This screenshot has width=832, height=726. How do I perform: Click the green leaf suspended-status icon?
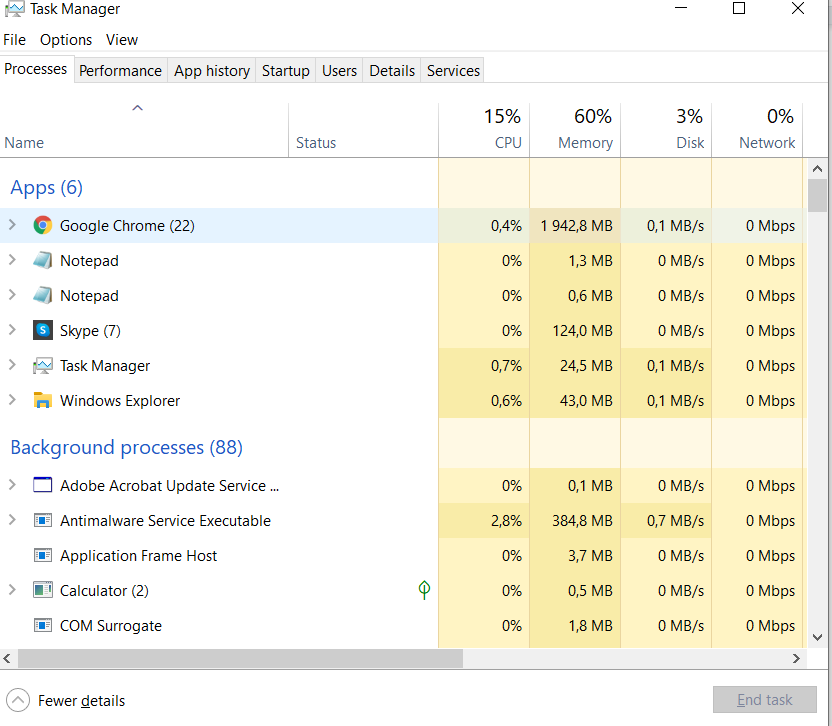coord(424,590)
